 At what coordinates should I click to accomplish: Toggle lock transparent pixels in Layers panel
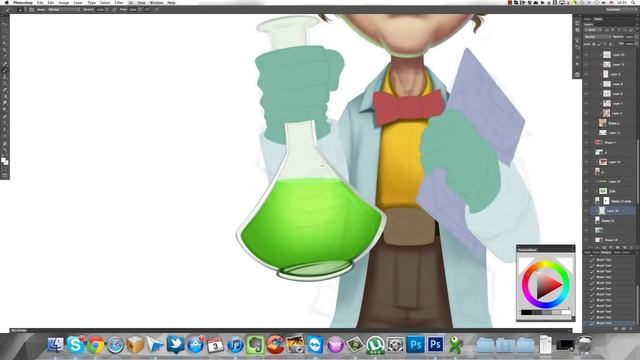[593, 44]
